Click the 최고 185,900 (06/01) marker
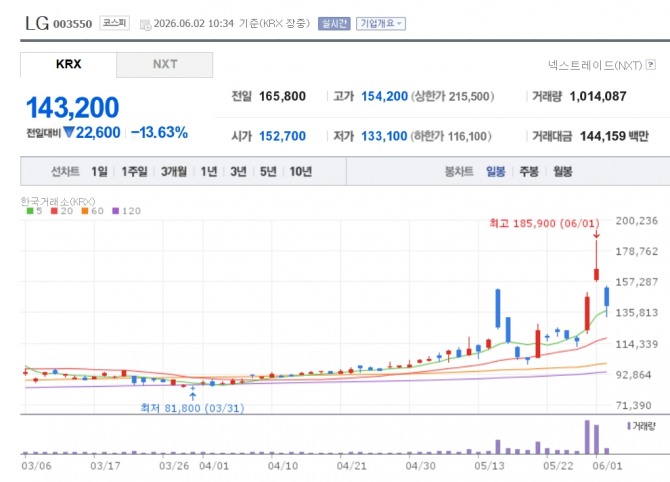The height and width of the screenshot is (482, 670). (544, 223)
